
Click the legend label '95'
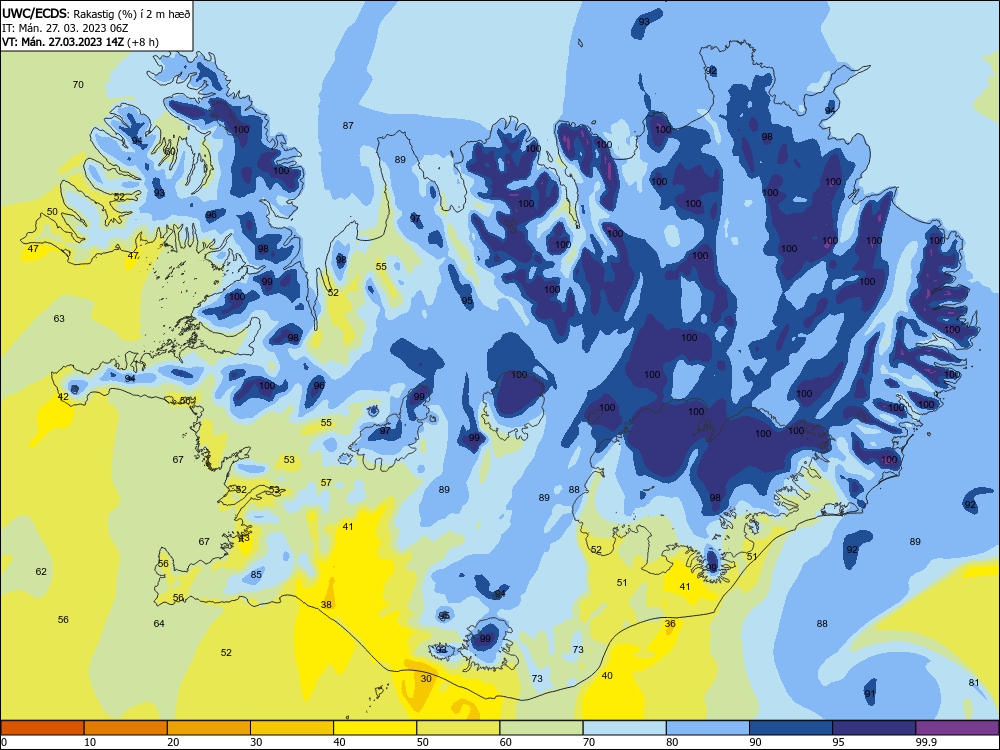point(839,742)
